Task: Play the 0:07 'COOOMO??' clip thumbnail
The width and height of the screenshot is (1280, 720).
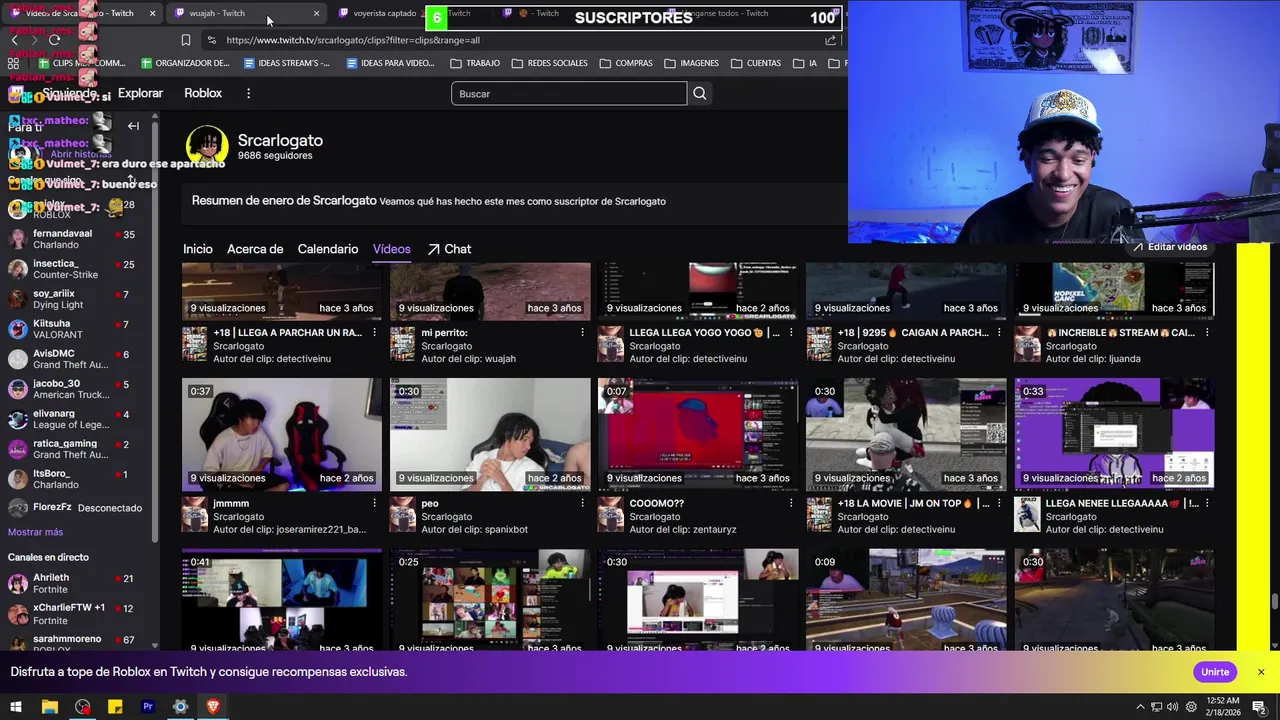Action: (698, 434)
